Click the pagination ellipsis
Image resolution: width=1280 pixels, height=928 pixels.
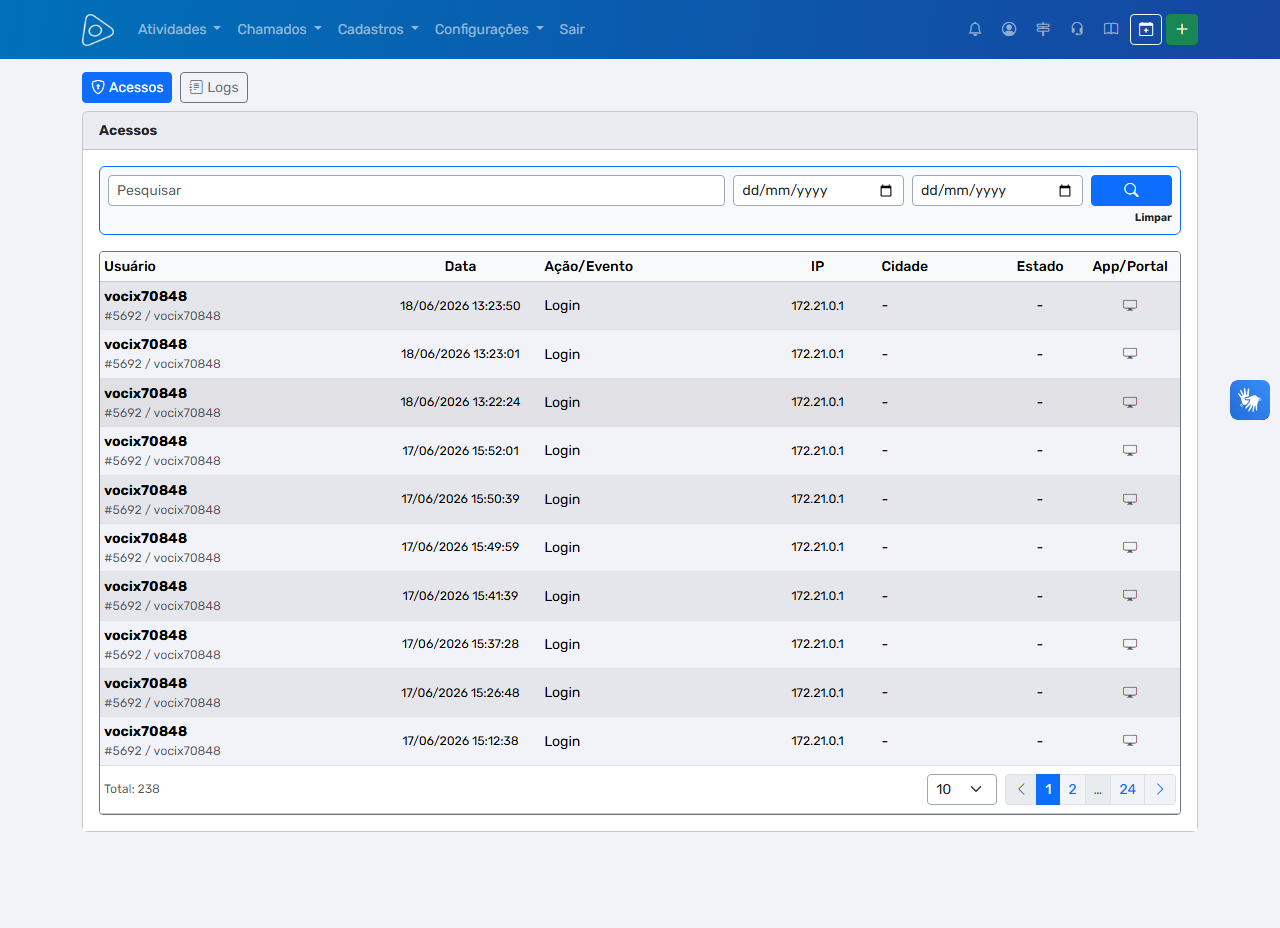(x=1097, y=789)
